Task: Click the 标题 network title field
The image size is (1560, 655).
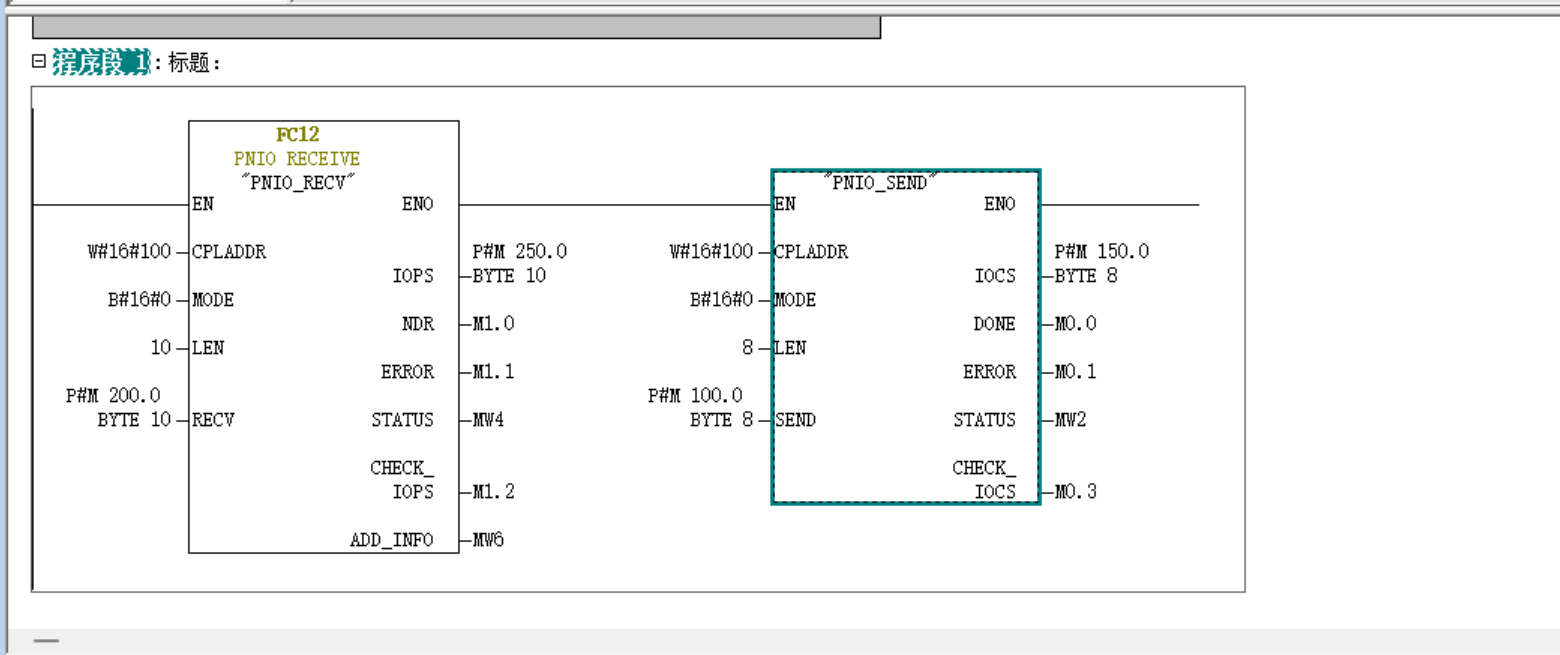Action: click(x=192, y=63)
